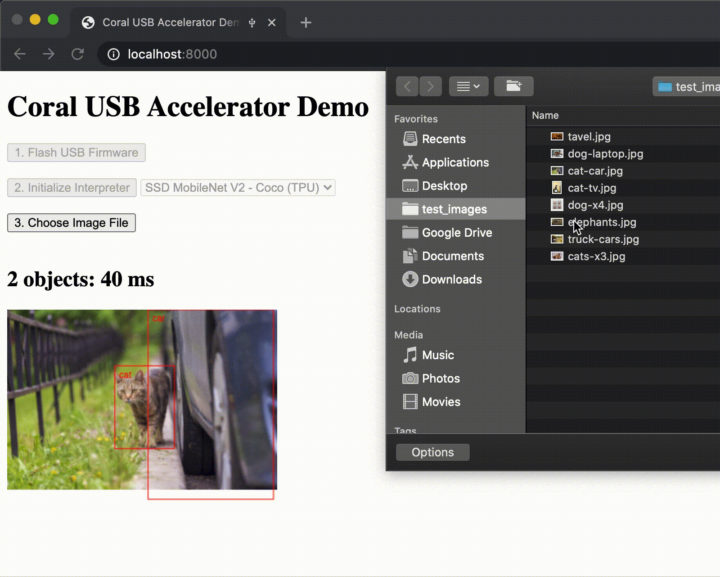Click the dog-laptop.jpg thumbnail icon
This screenshot has width=720, height=577.
(557, 153)
